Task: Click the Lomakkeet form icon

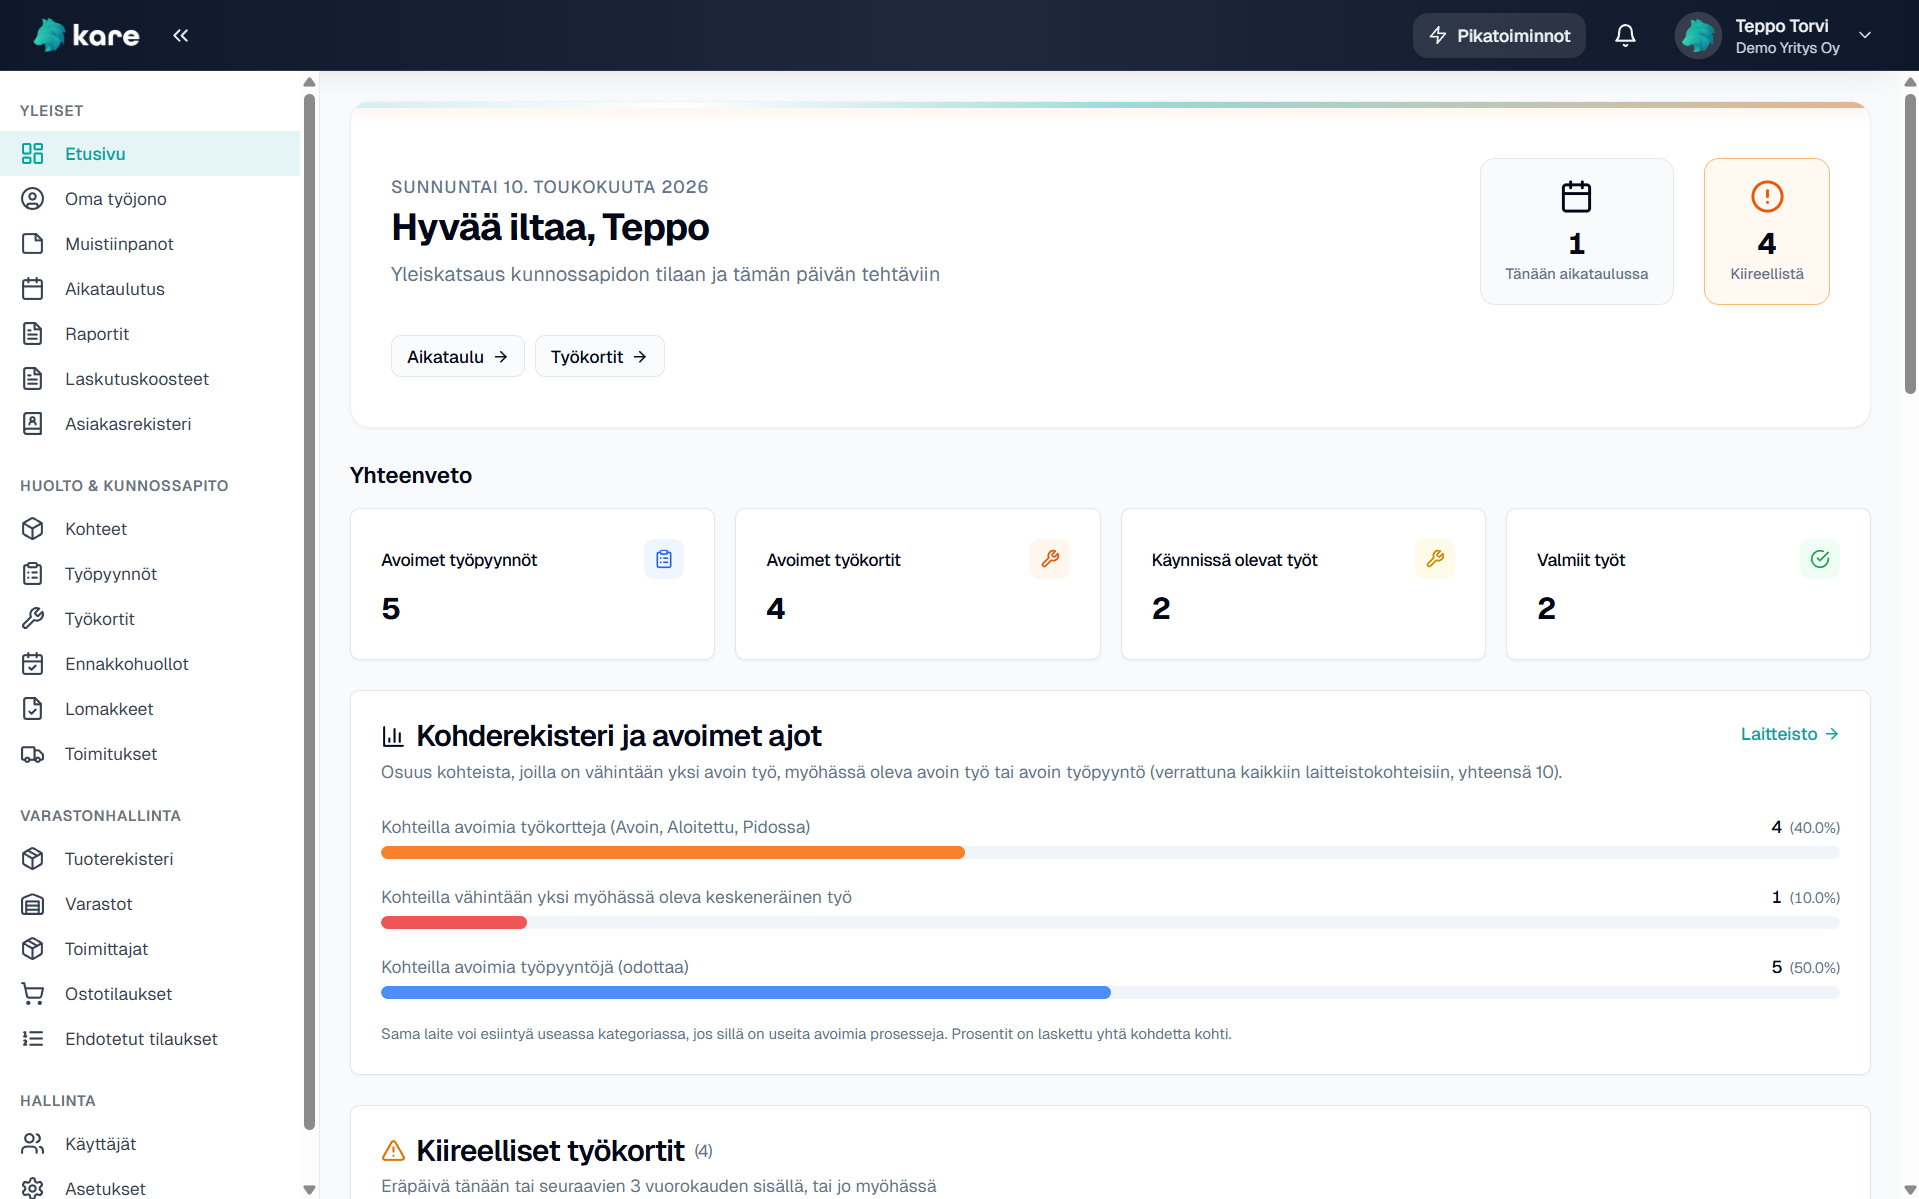Action: pos(33,708)
